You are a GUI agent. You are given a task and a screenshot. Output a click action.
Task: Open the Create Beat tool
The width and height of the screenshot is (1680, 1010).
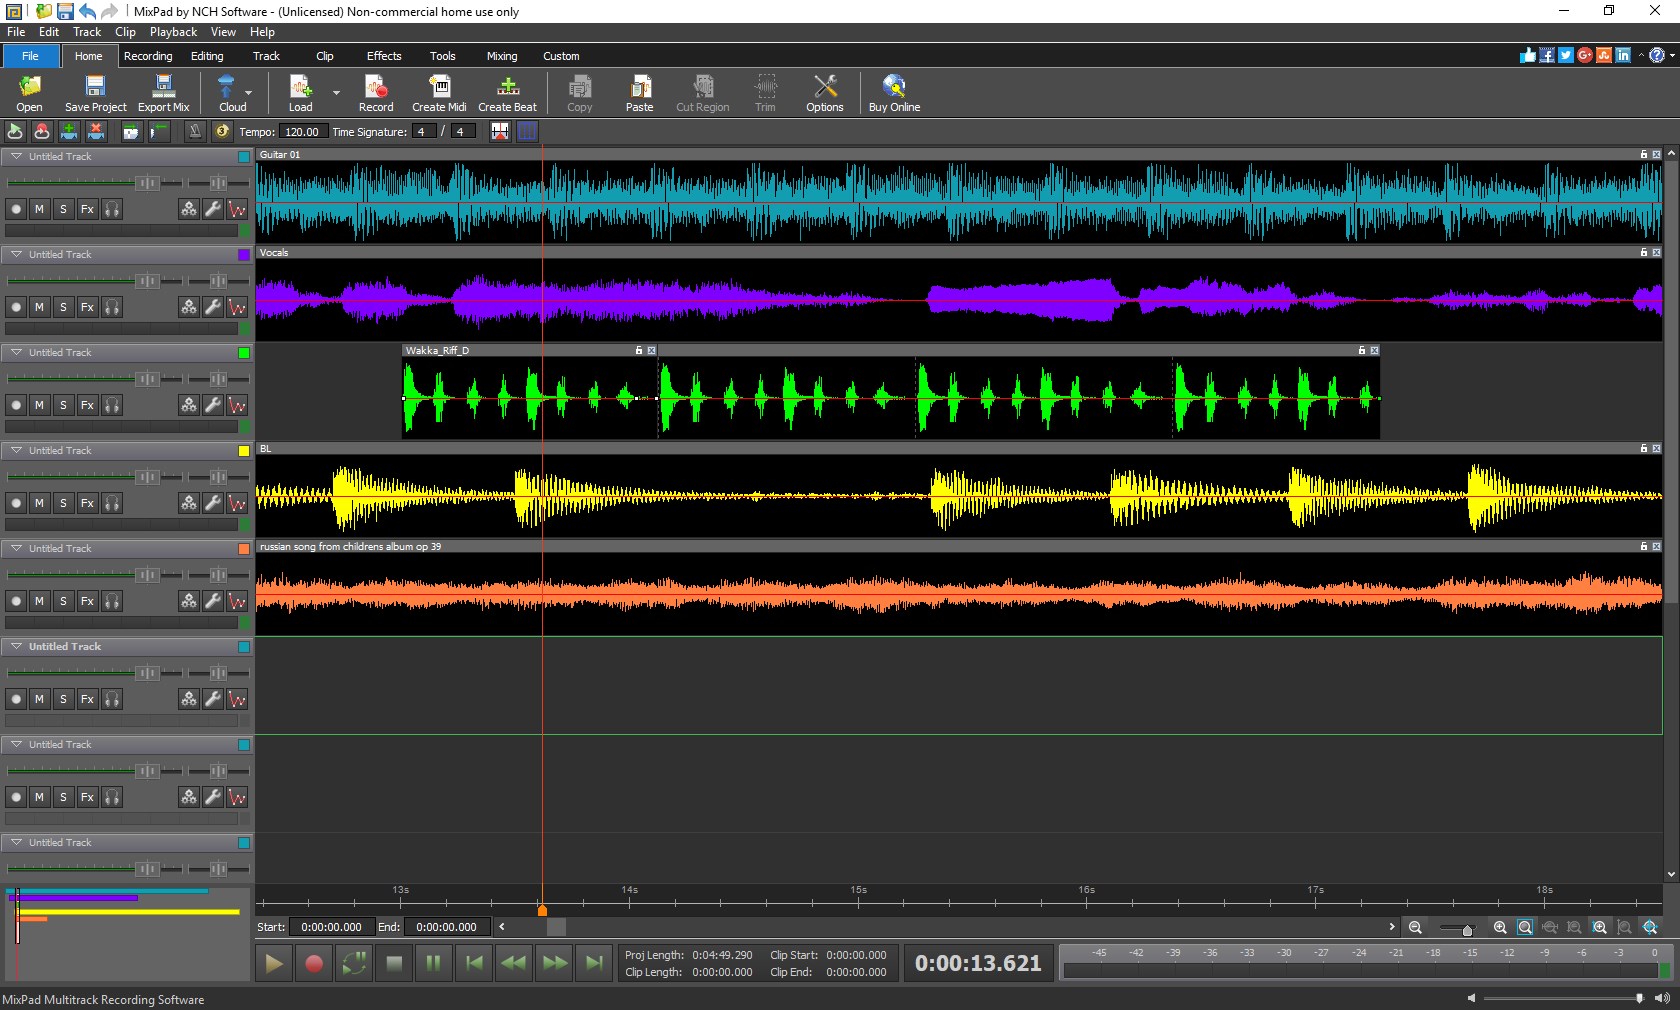(x=507, y=93)
